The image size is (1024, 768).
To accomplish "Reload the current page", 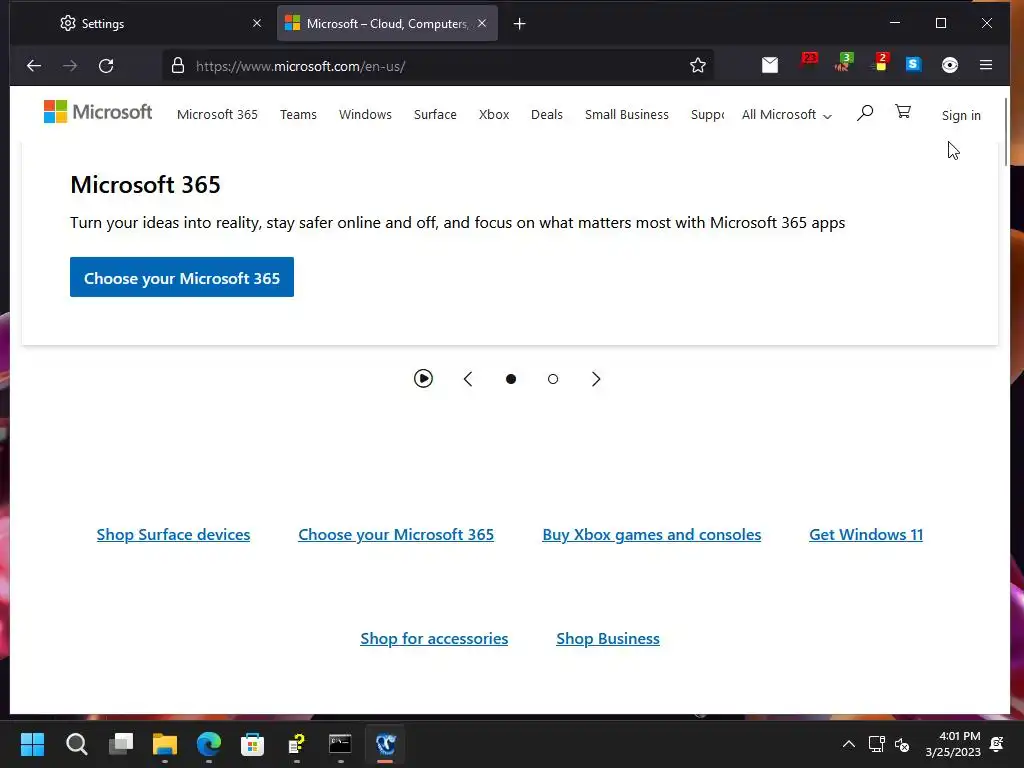I will (x=106, y=65).
